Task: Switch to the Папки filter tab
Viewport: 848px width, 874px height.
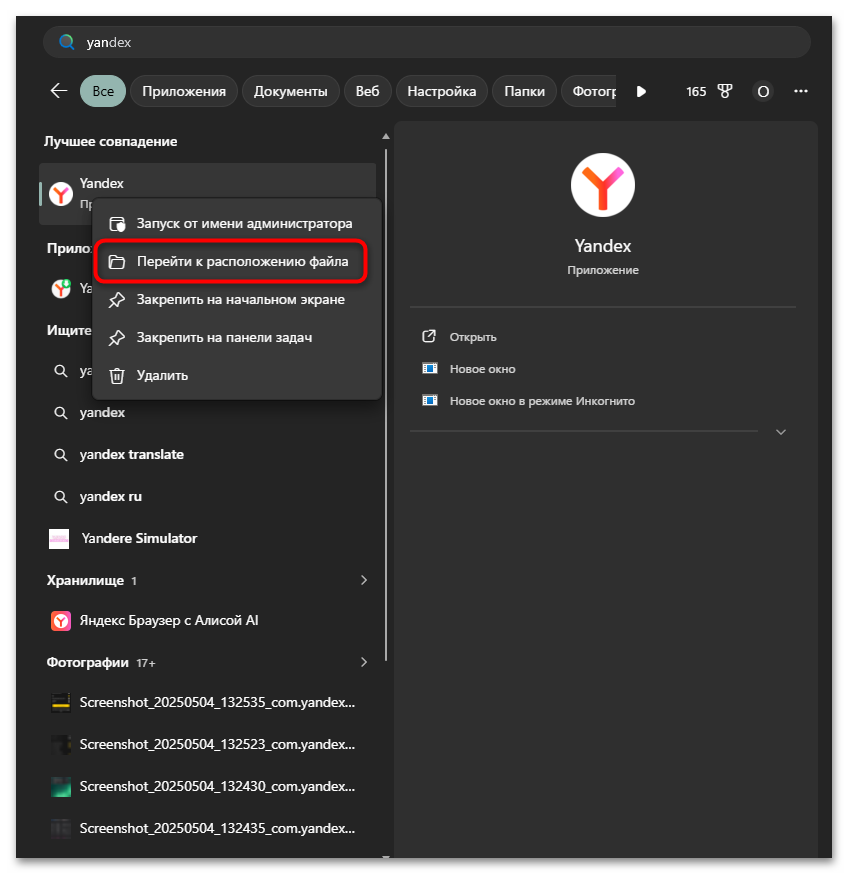Action: [x=524, y=91]
